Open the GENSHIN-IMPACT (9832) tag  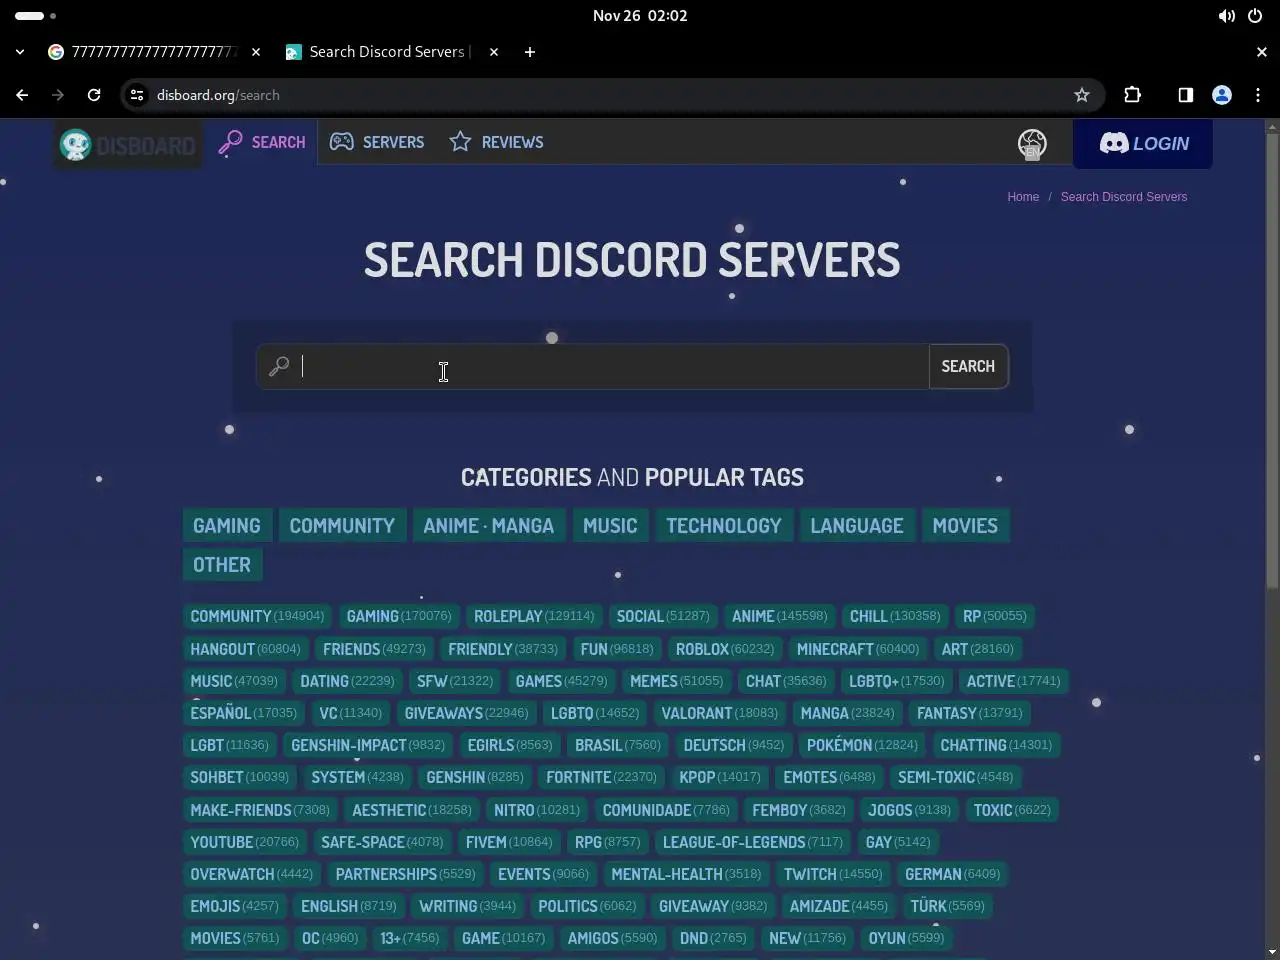pos(368,745)
